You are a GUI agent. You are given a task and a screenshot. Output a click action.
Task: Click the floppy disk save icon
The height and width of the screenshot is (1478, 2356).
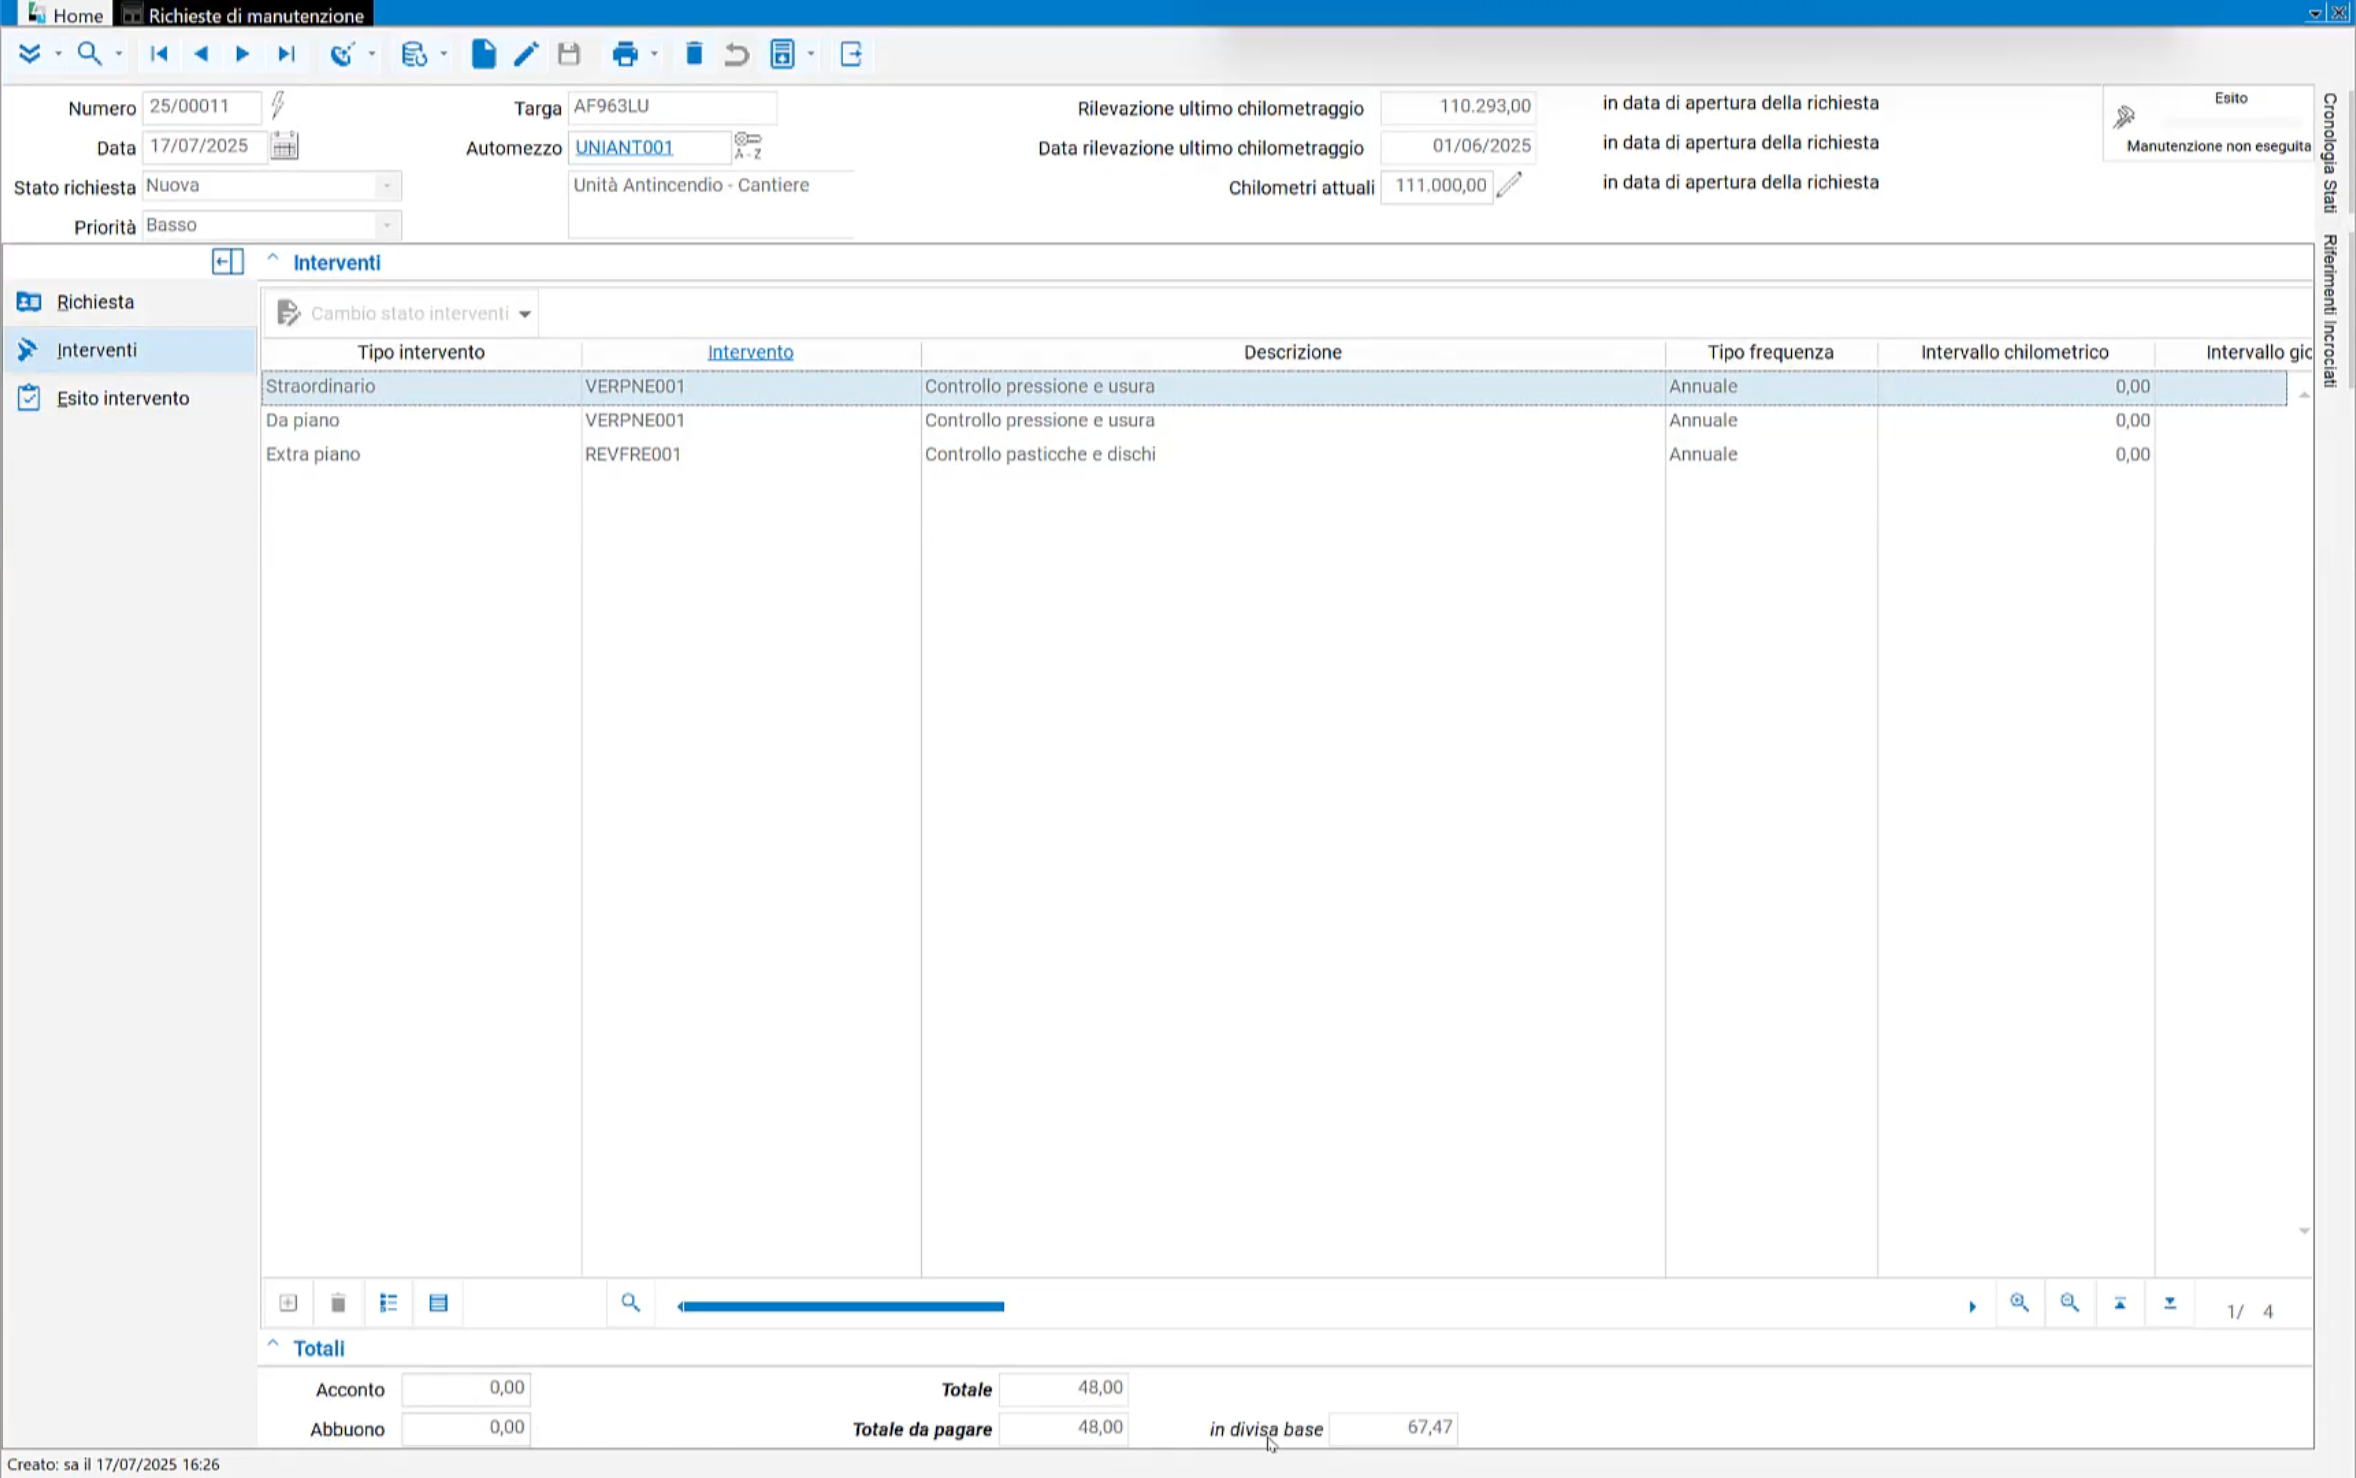coord(569,54)
